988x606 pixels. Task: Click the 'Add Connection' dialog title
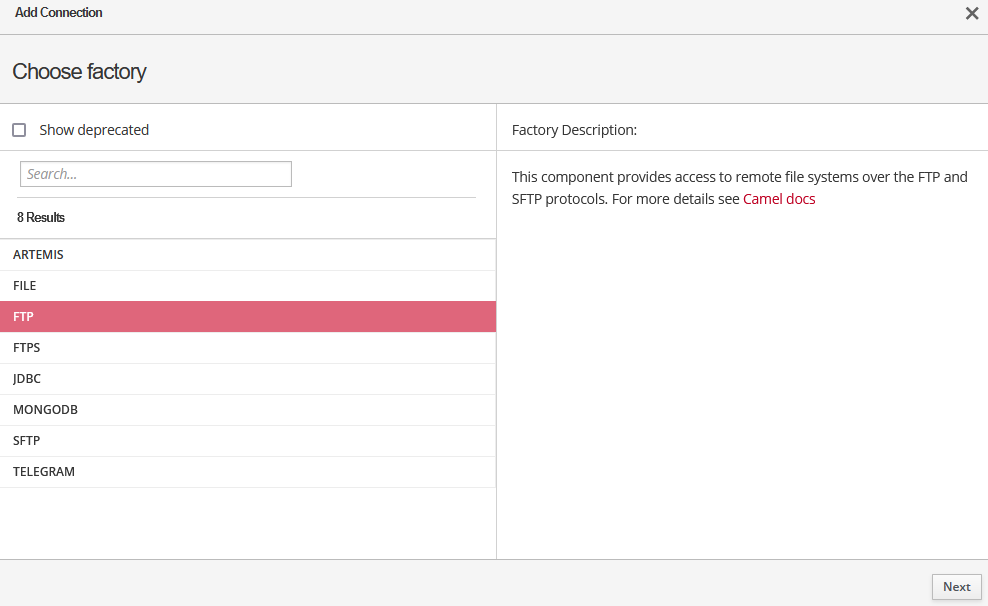pos(59,13)
